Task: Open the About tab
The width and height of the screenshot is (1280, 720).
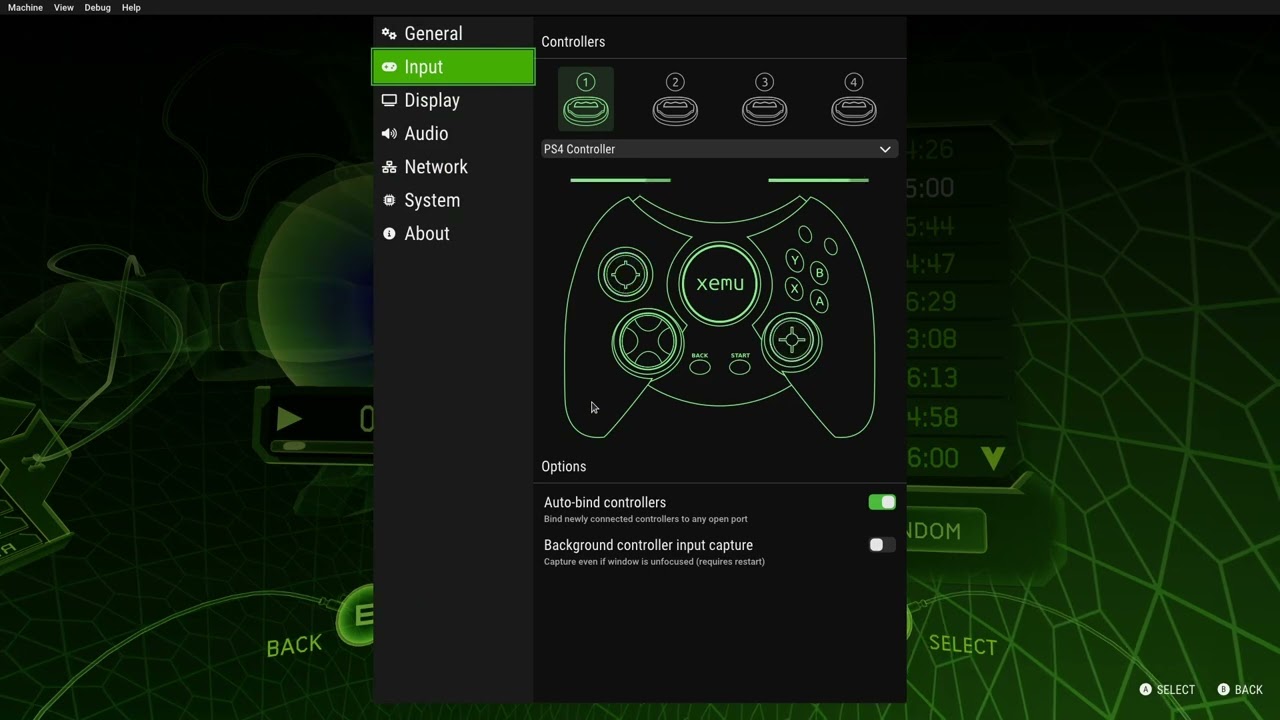Action: 453,233
